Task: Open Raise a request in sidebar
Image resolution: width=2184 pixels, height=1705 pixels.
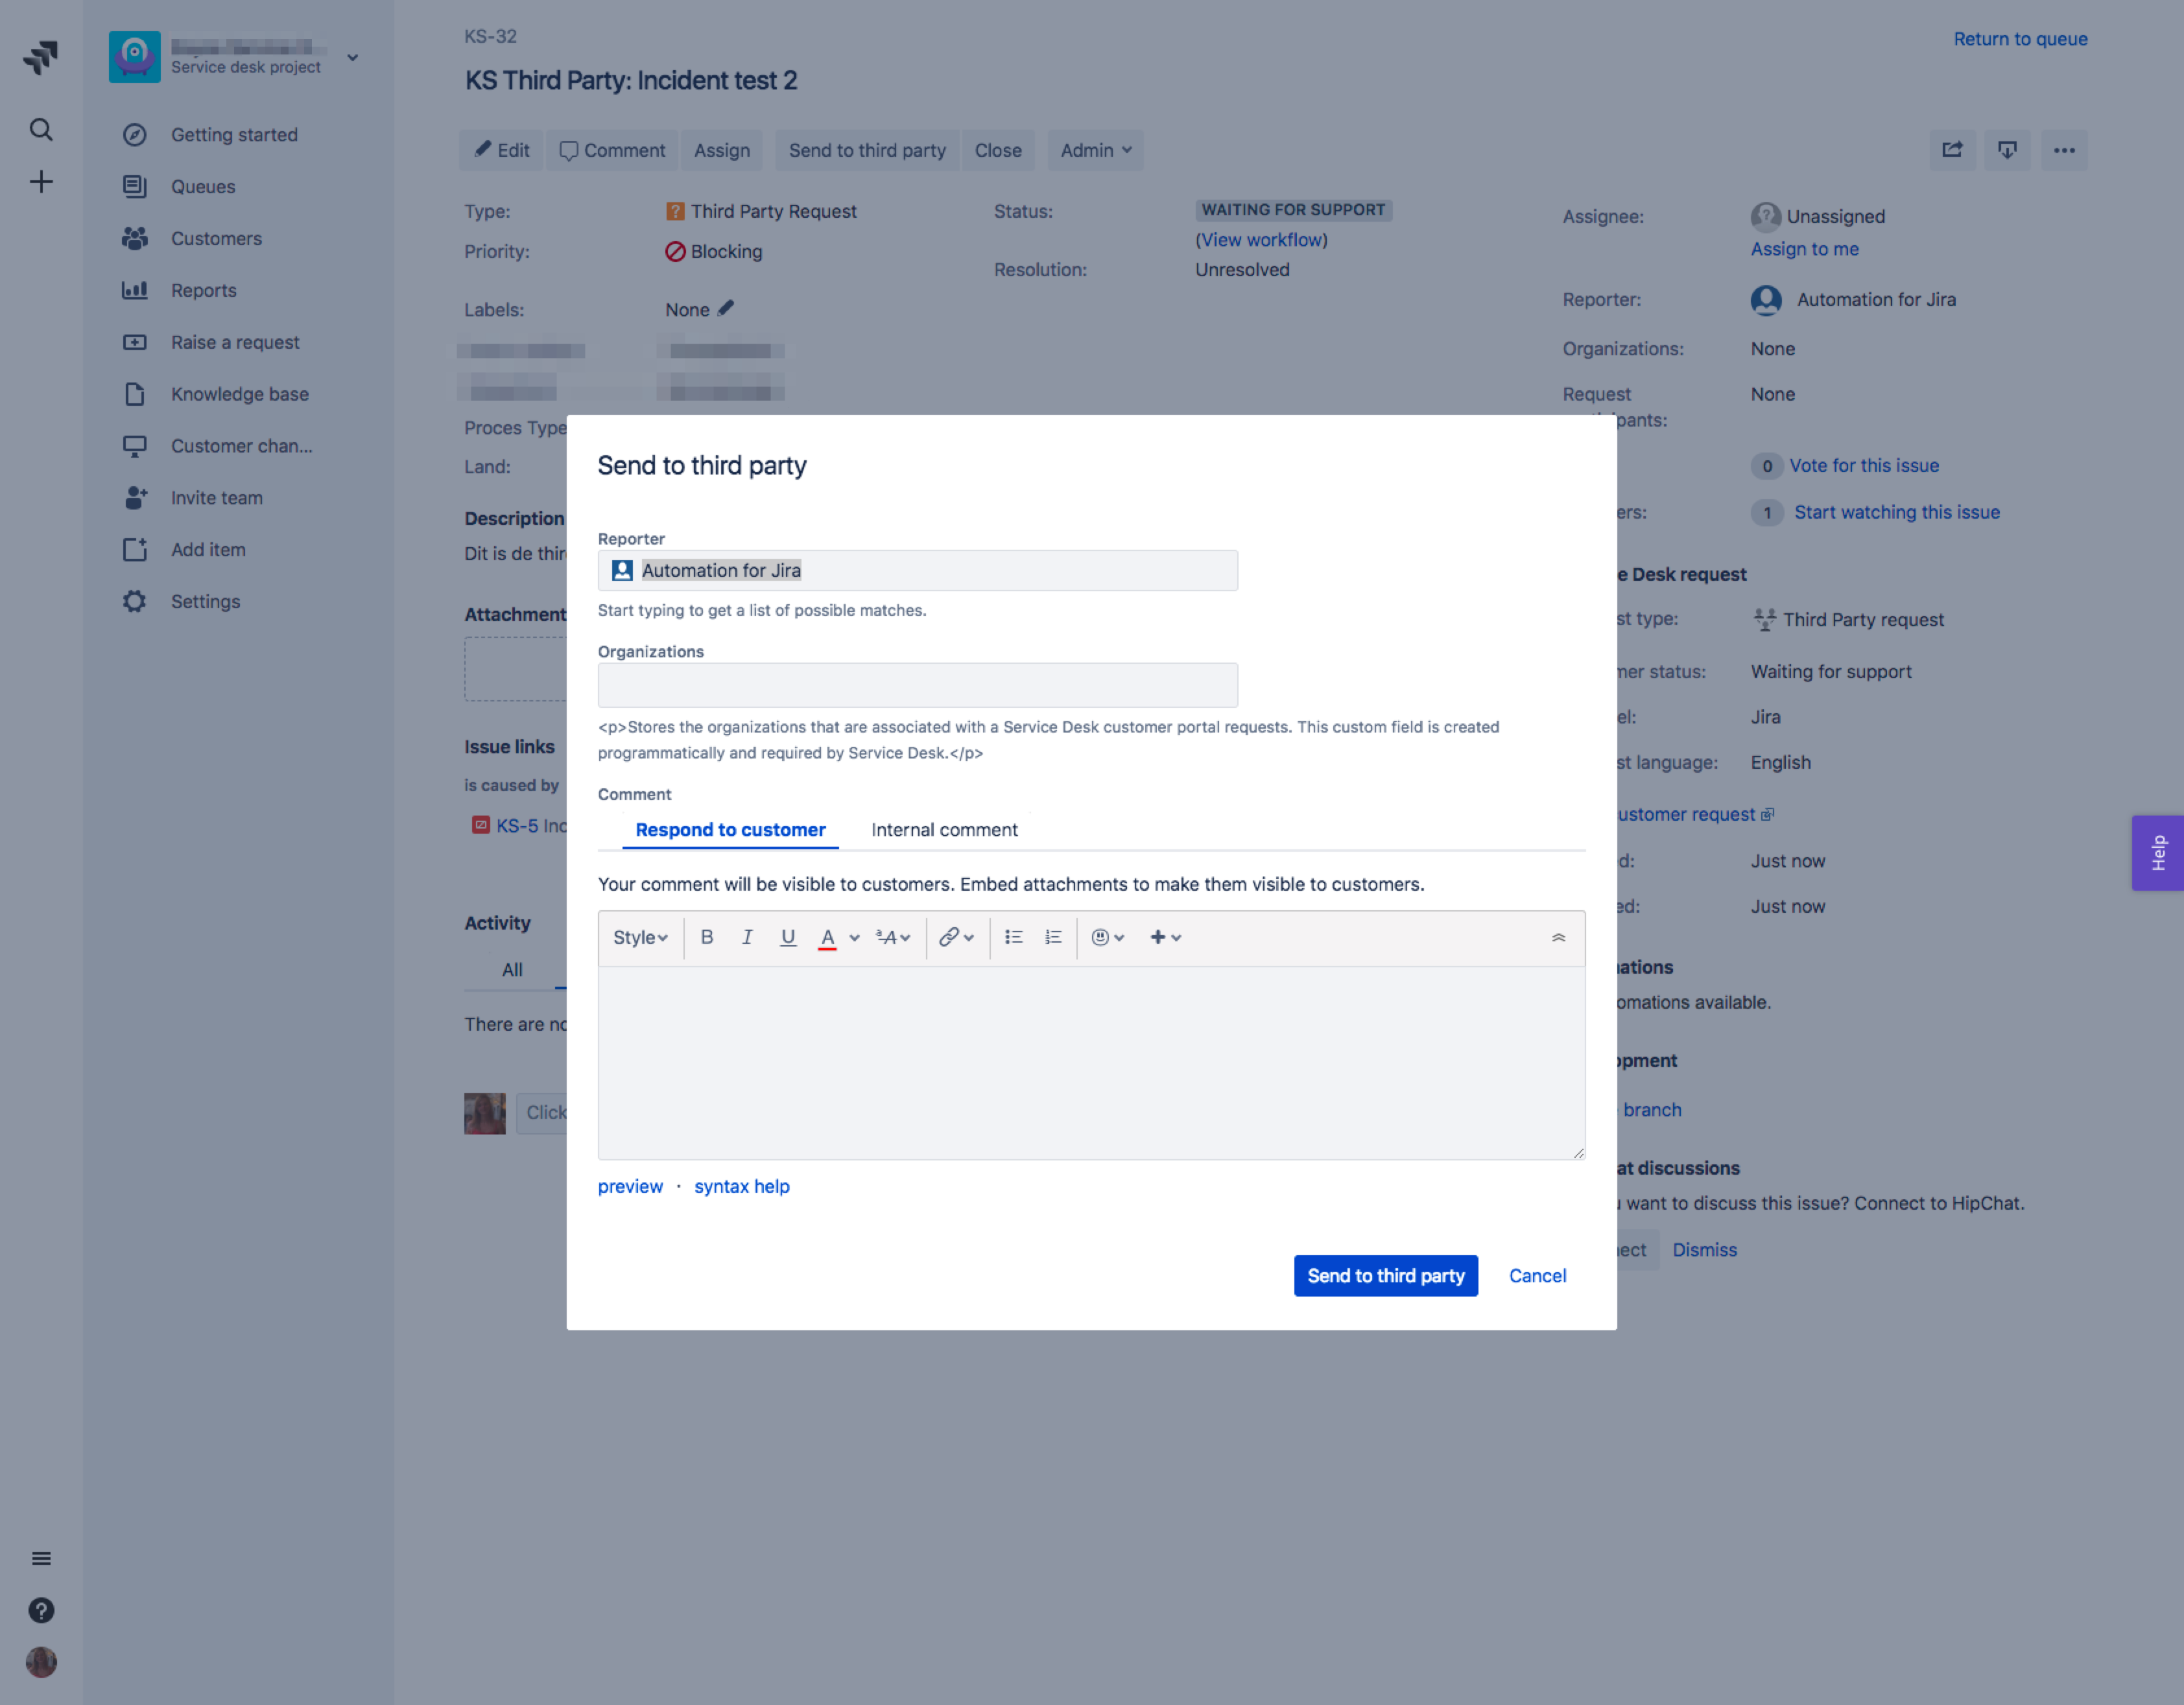Action: point(235,342)
